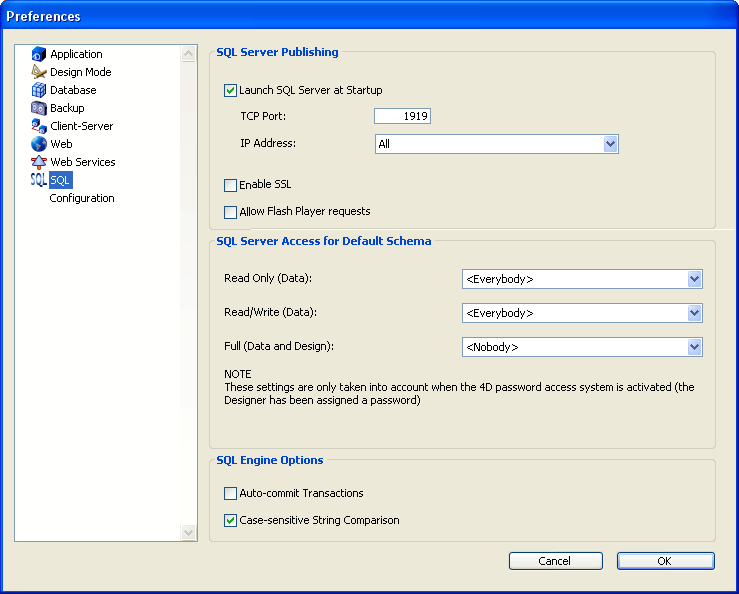The height and width of the screenshot is (594, 739).
Task: Select the Client-Server icon
Action: pyautogui.click(x=39, y=126)
